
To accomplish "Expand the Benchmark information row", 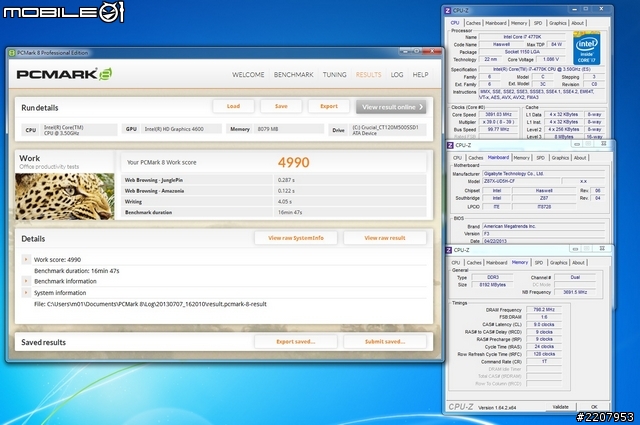I will pyautogui.click(x=26, y=281).
